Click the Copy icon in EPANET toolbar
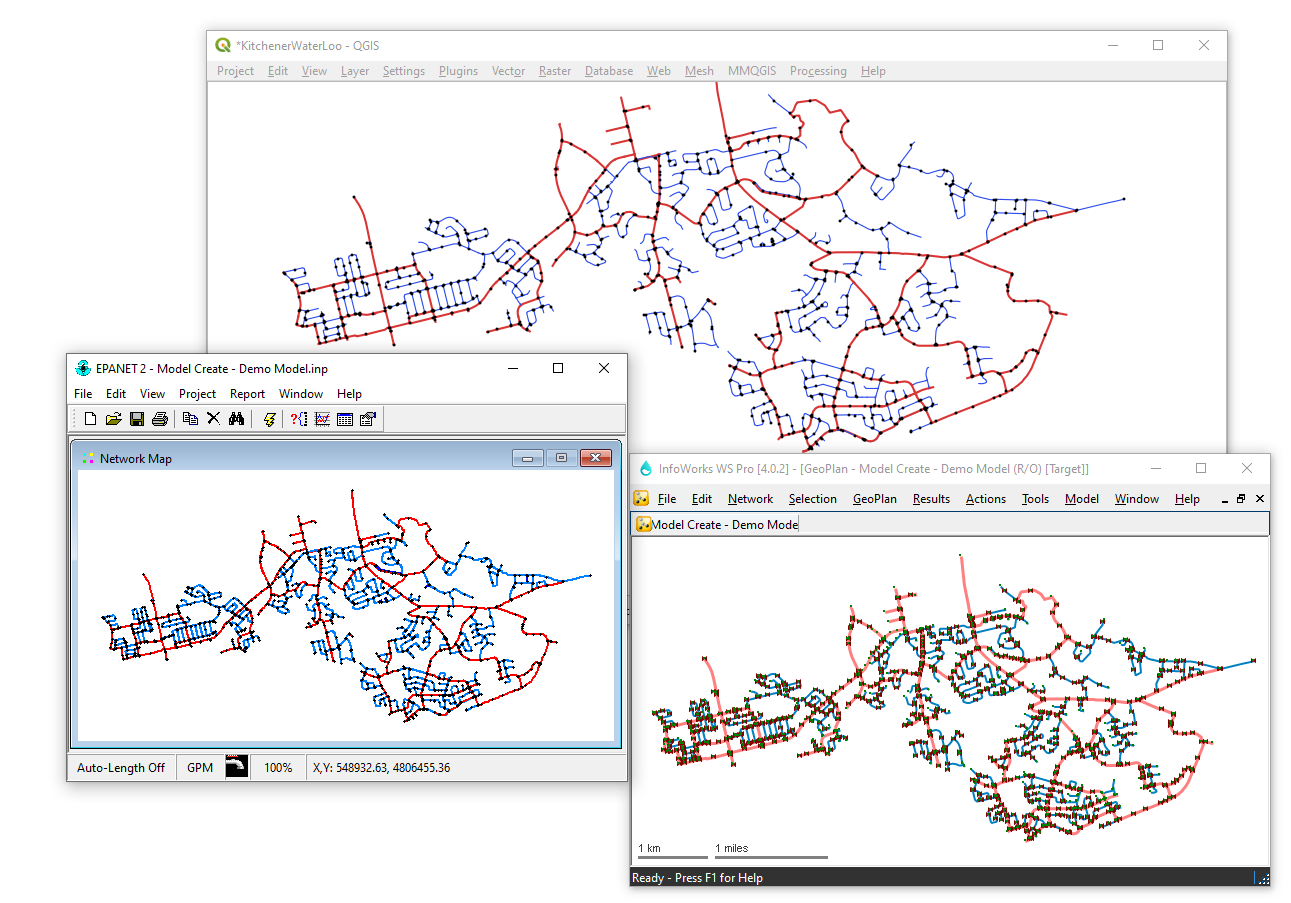The height and width of the screenshot is (903, 1291). [x=190, y=419]
